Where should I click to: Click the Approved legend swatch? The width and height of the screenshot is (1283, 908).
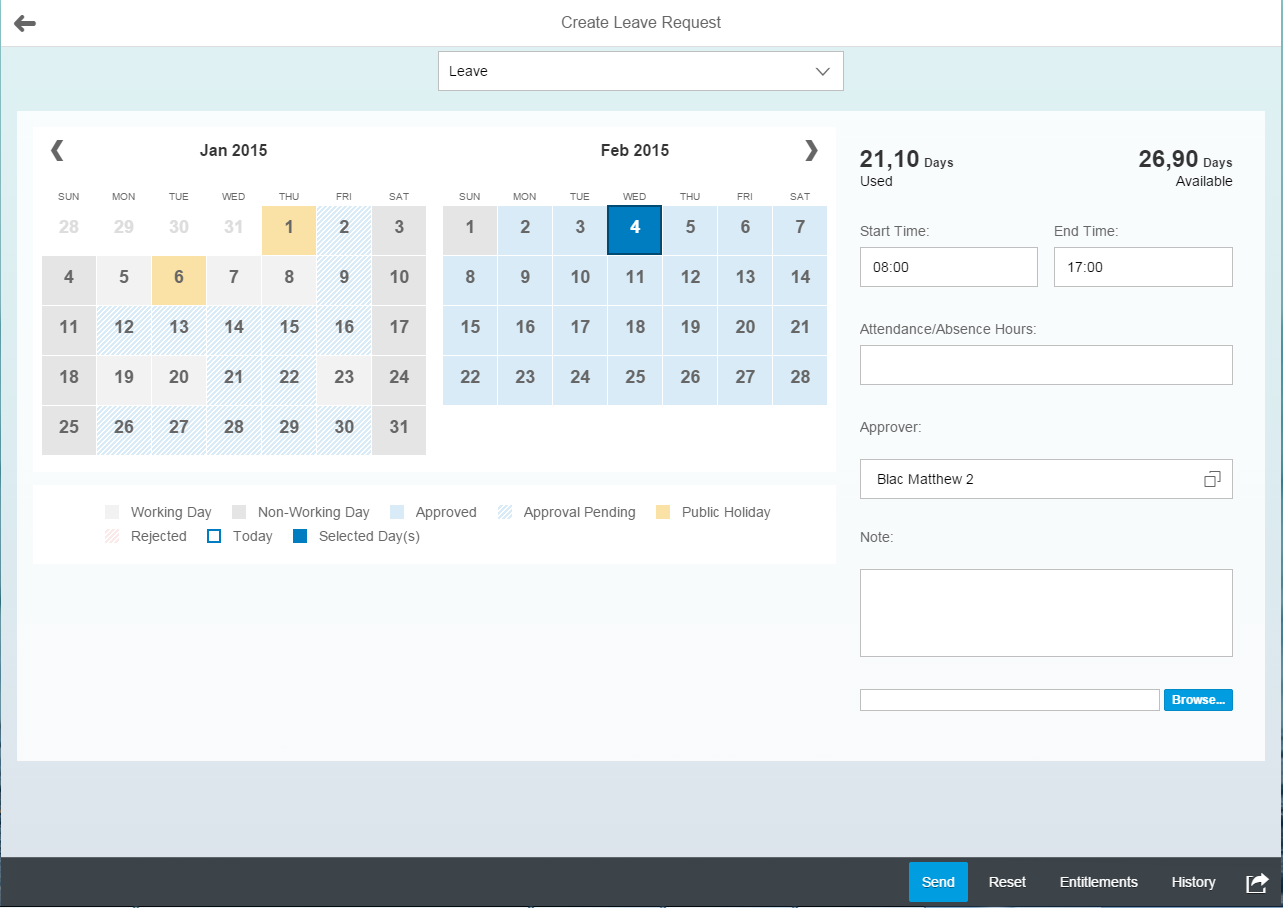pyautogui.click(x=397, y=512)
